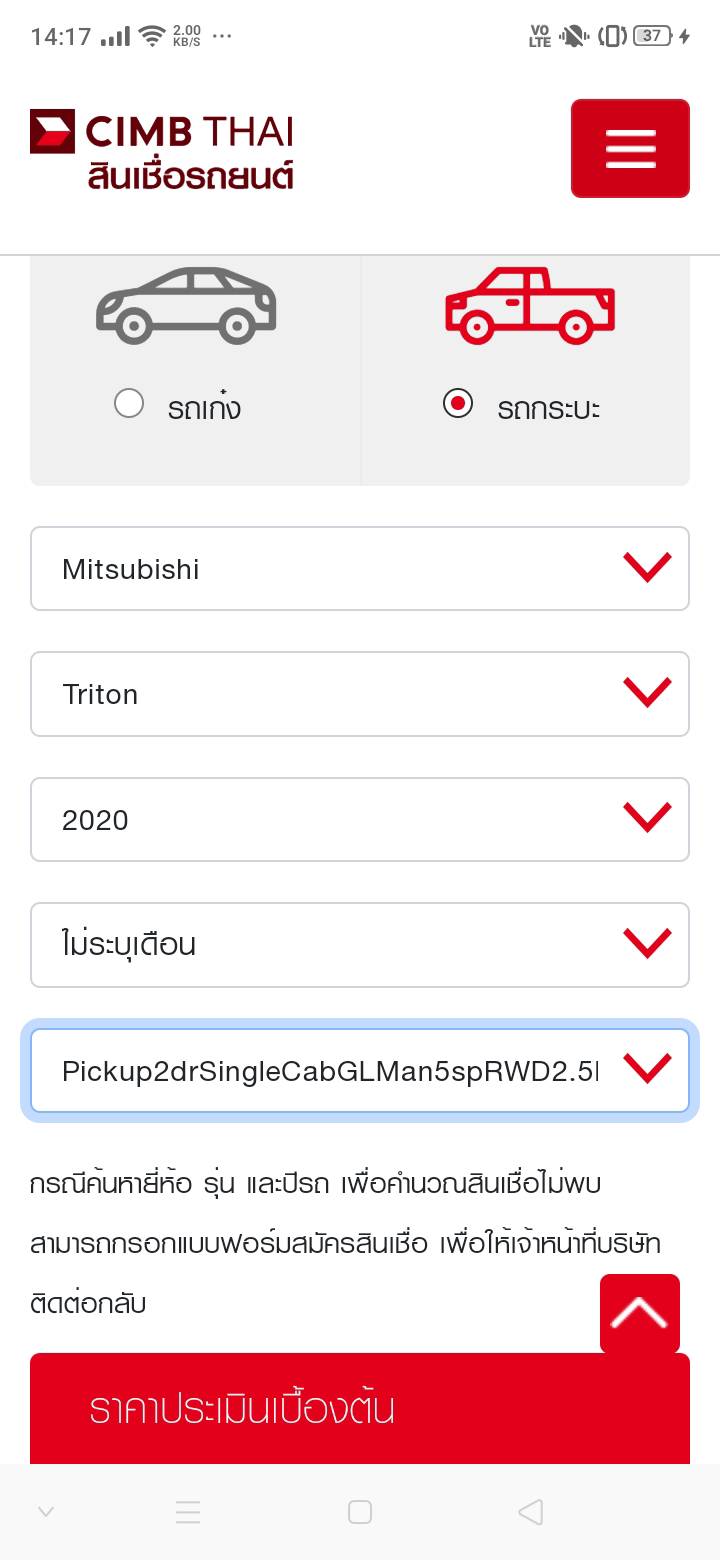Screen dimensions: 720x1560
Task: Expand the Triton model dropdown
Action: click(x=360, y=694)
